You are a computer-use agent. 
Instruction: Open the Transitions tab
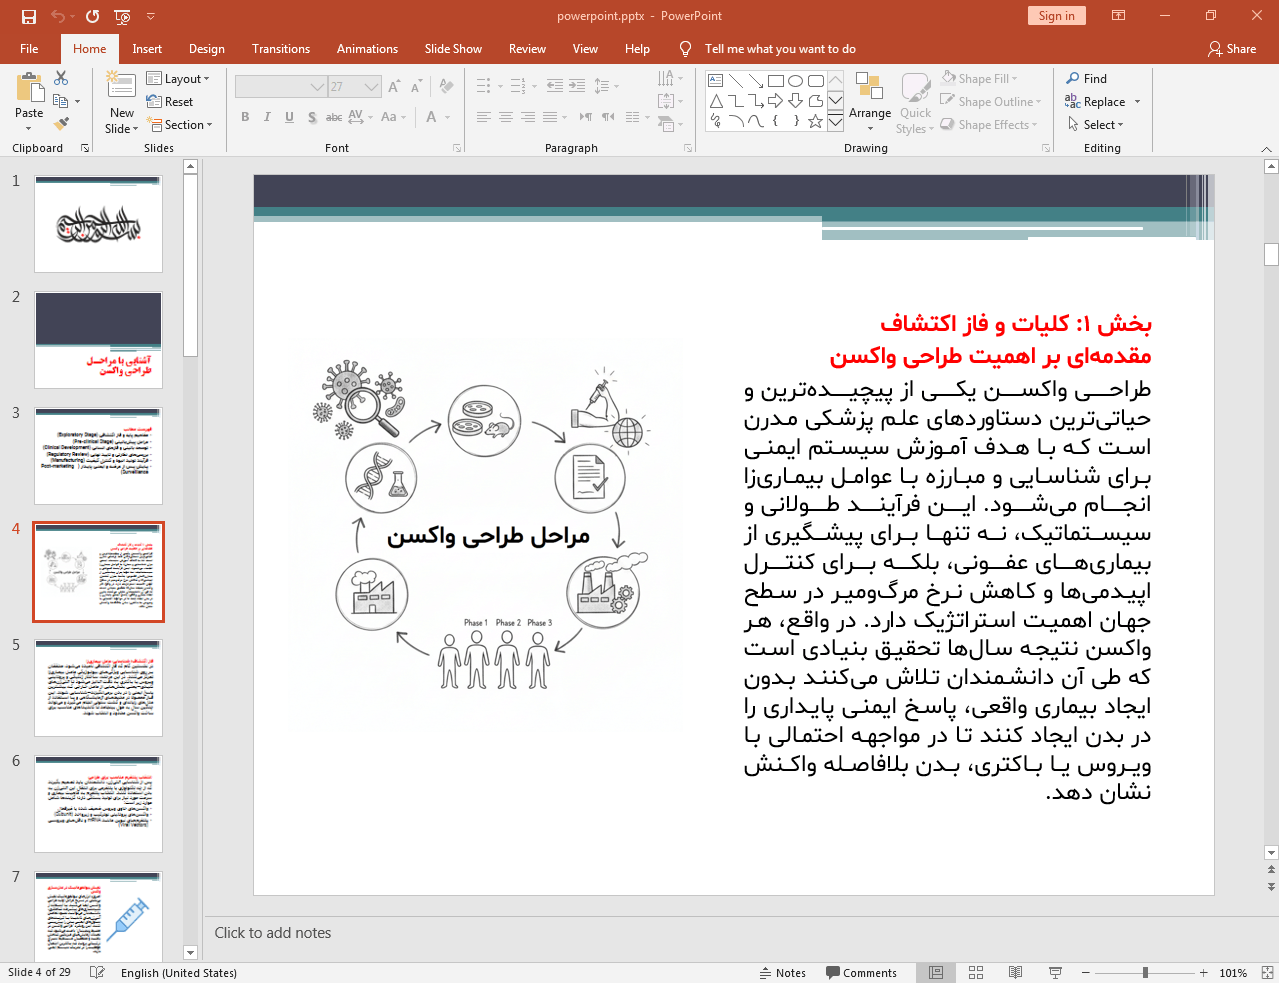point(281,48)
